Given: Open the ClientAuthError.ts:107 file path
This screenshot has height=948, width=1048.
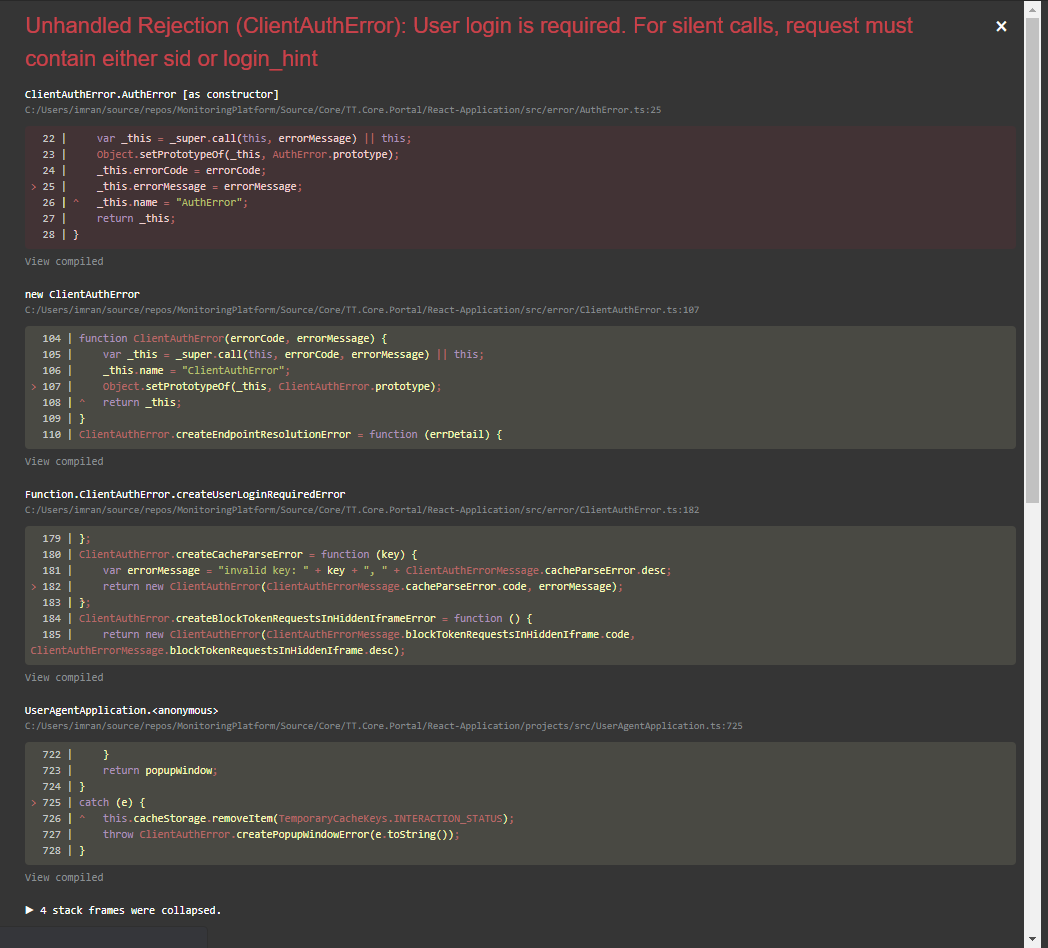Looking at the screenshot, I should [x=362, y=310].
